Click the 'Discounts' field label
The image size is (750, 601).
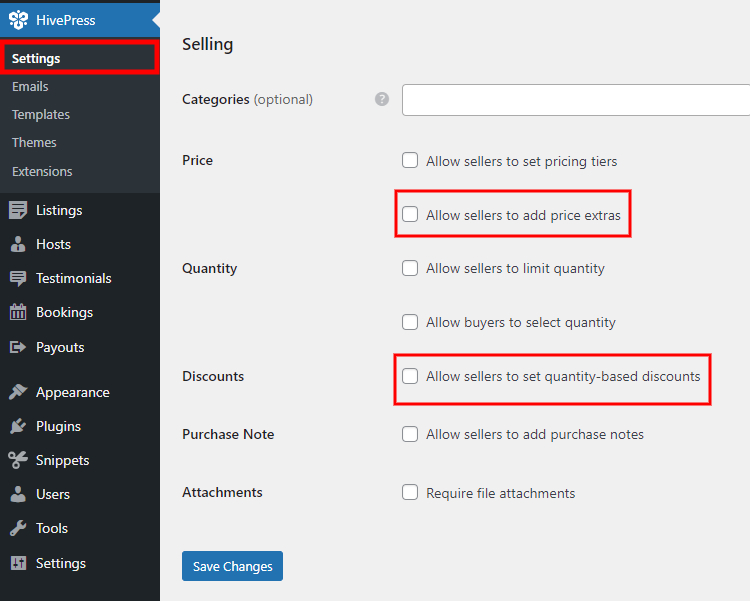[x=213, y=377]
